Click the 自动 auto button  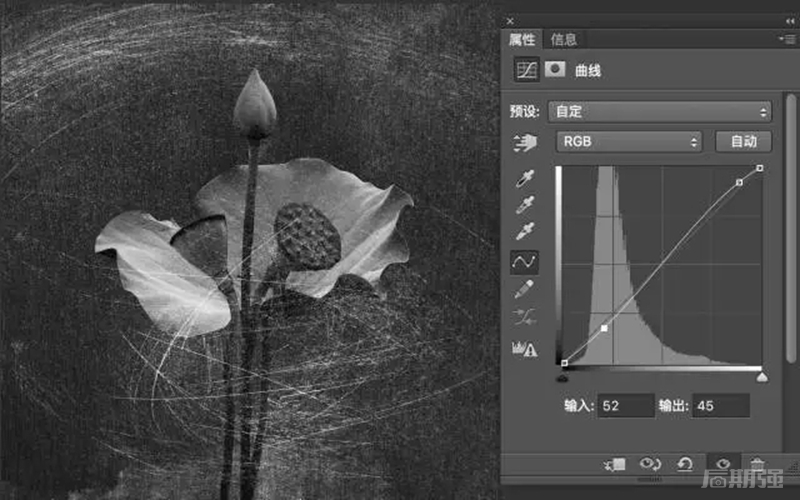pyautogui.click(x=743, y=141)
